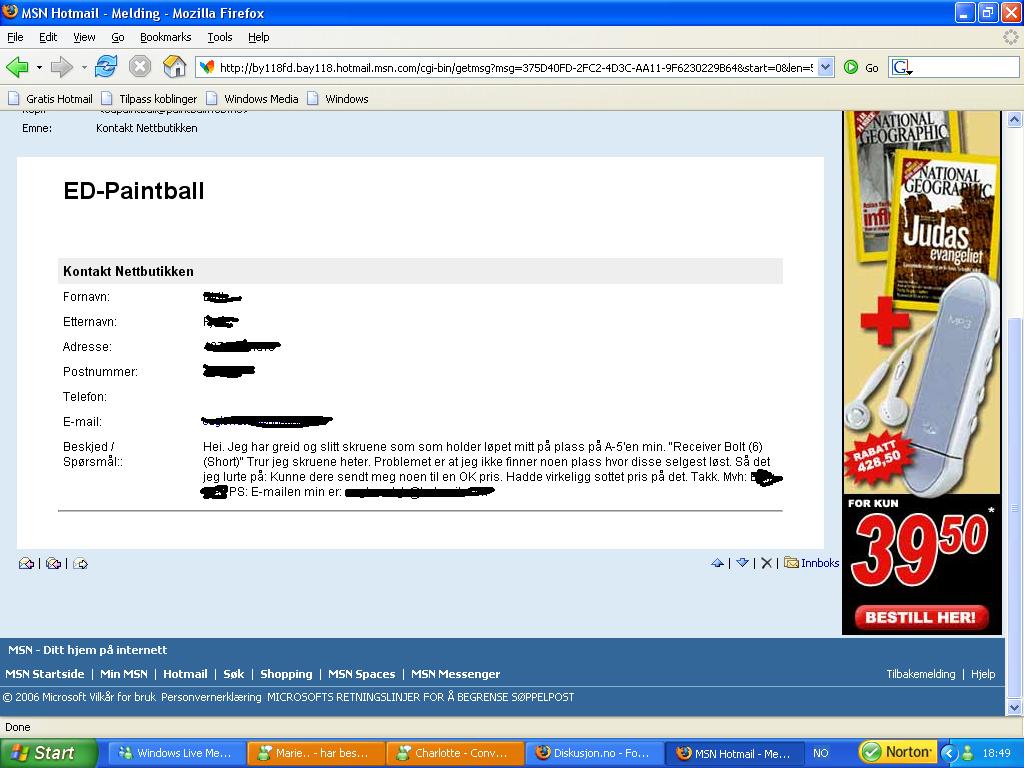Go to next message with down arrow
Viewport: 1024px width, 768px height.
tap(743, 563)
